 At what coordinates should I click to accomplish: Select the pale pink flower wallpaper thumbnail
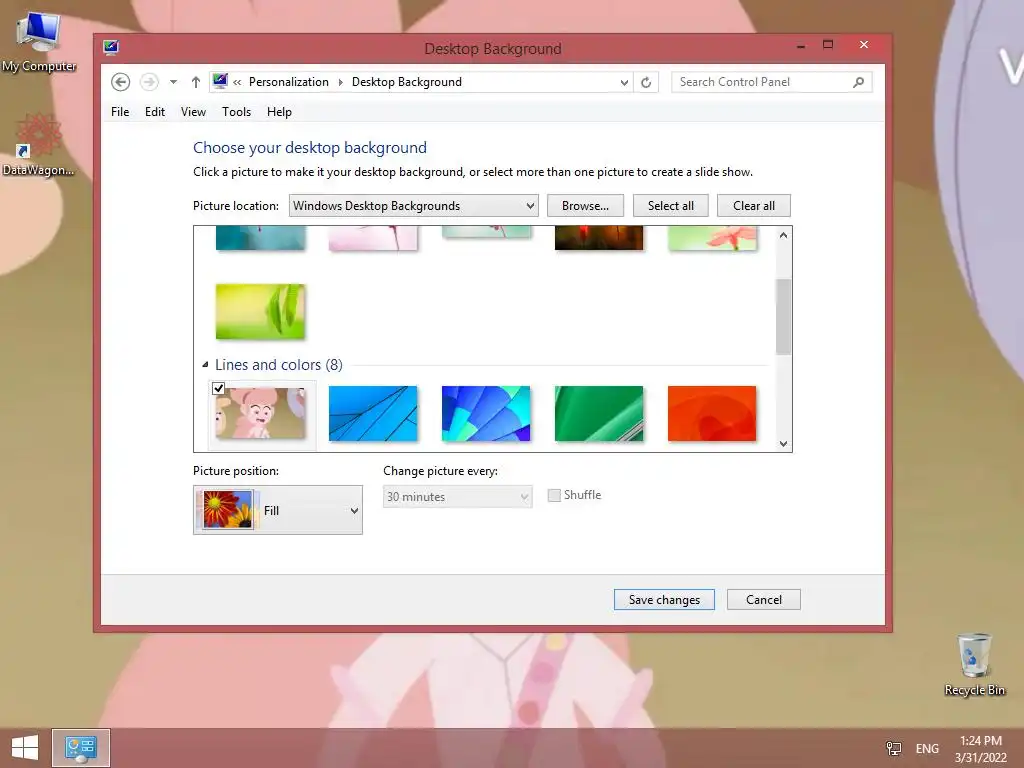tap(373, 238)
